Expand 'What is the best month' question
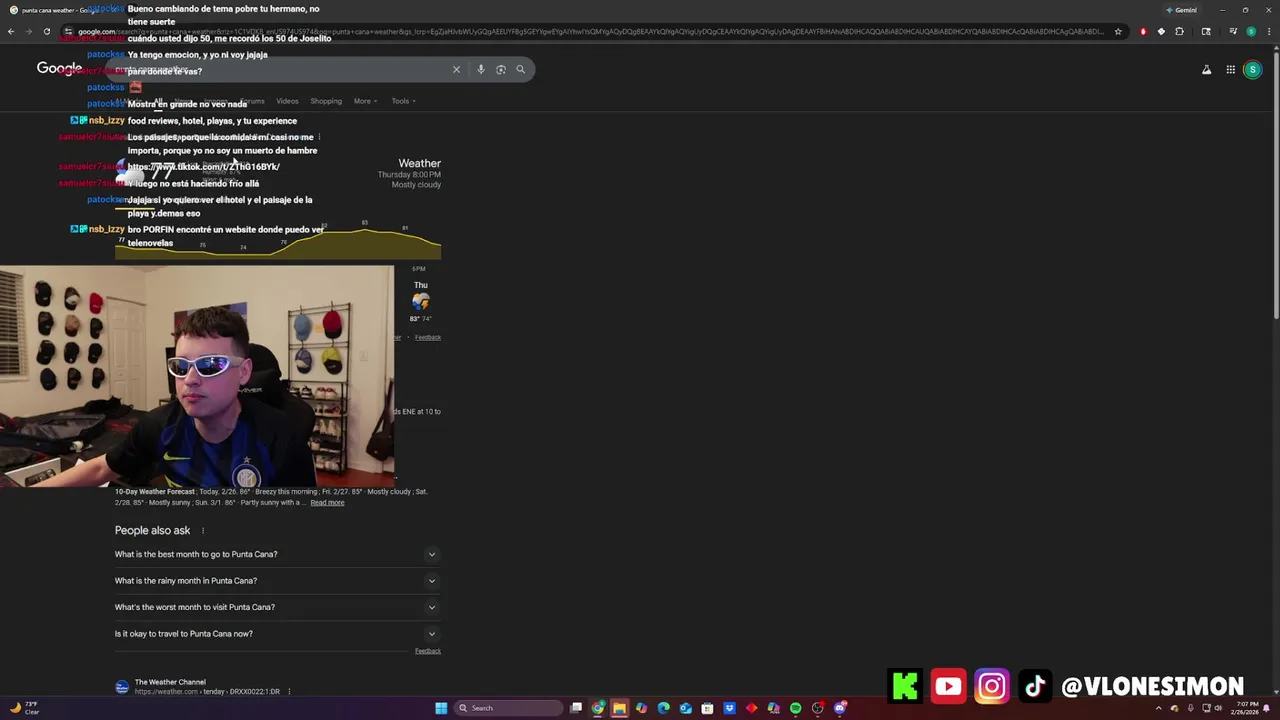Image resolution: width=1280 pixels, height=720 pixels. point(277,554)
